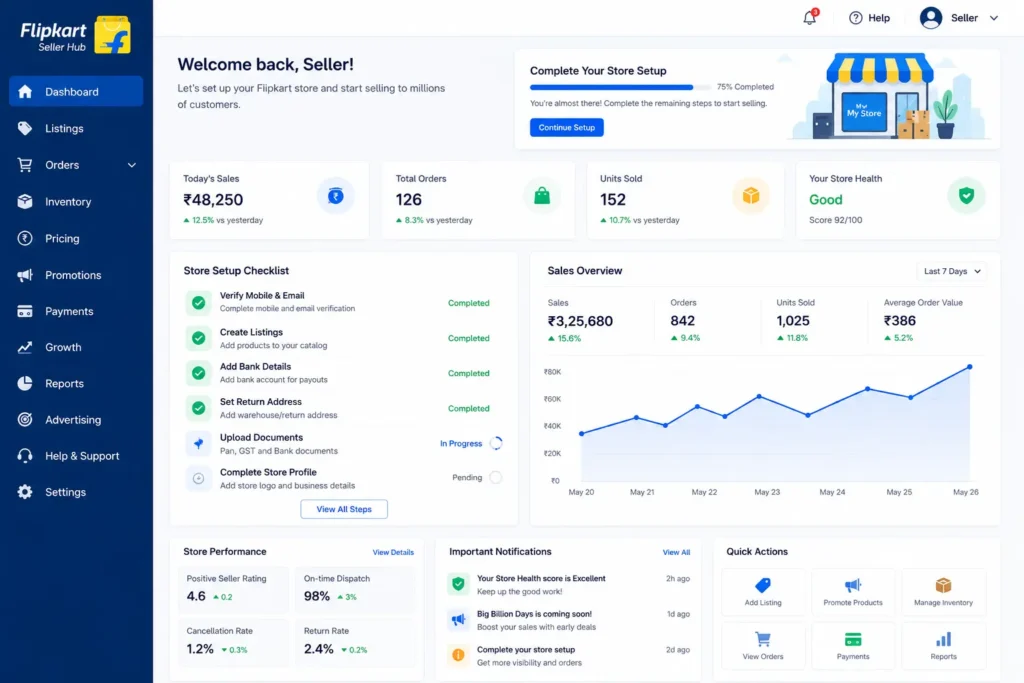Open the Last 7 Days dropdown
This screenshot has width=1024, height=683.
click(952, 271)
